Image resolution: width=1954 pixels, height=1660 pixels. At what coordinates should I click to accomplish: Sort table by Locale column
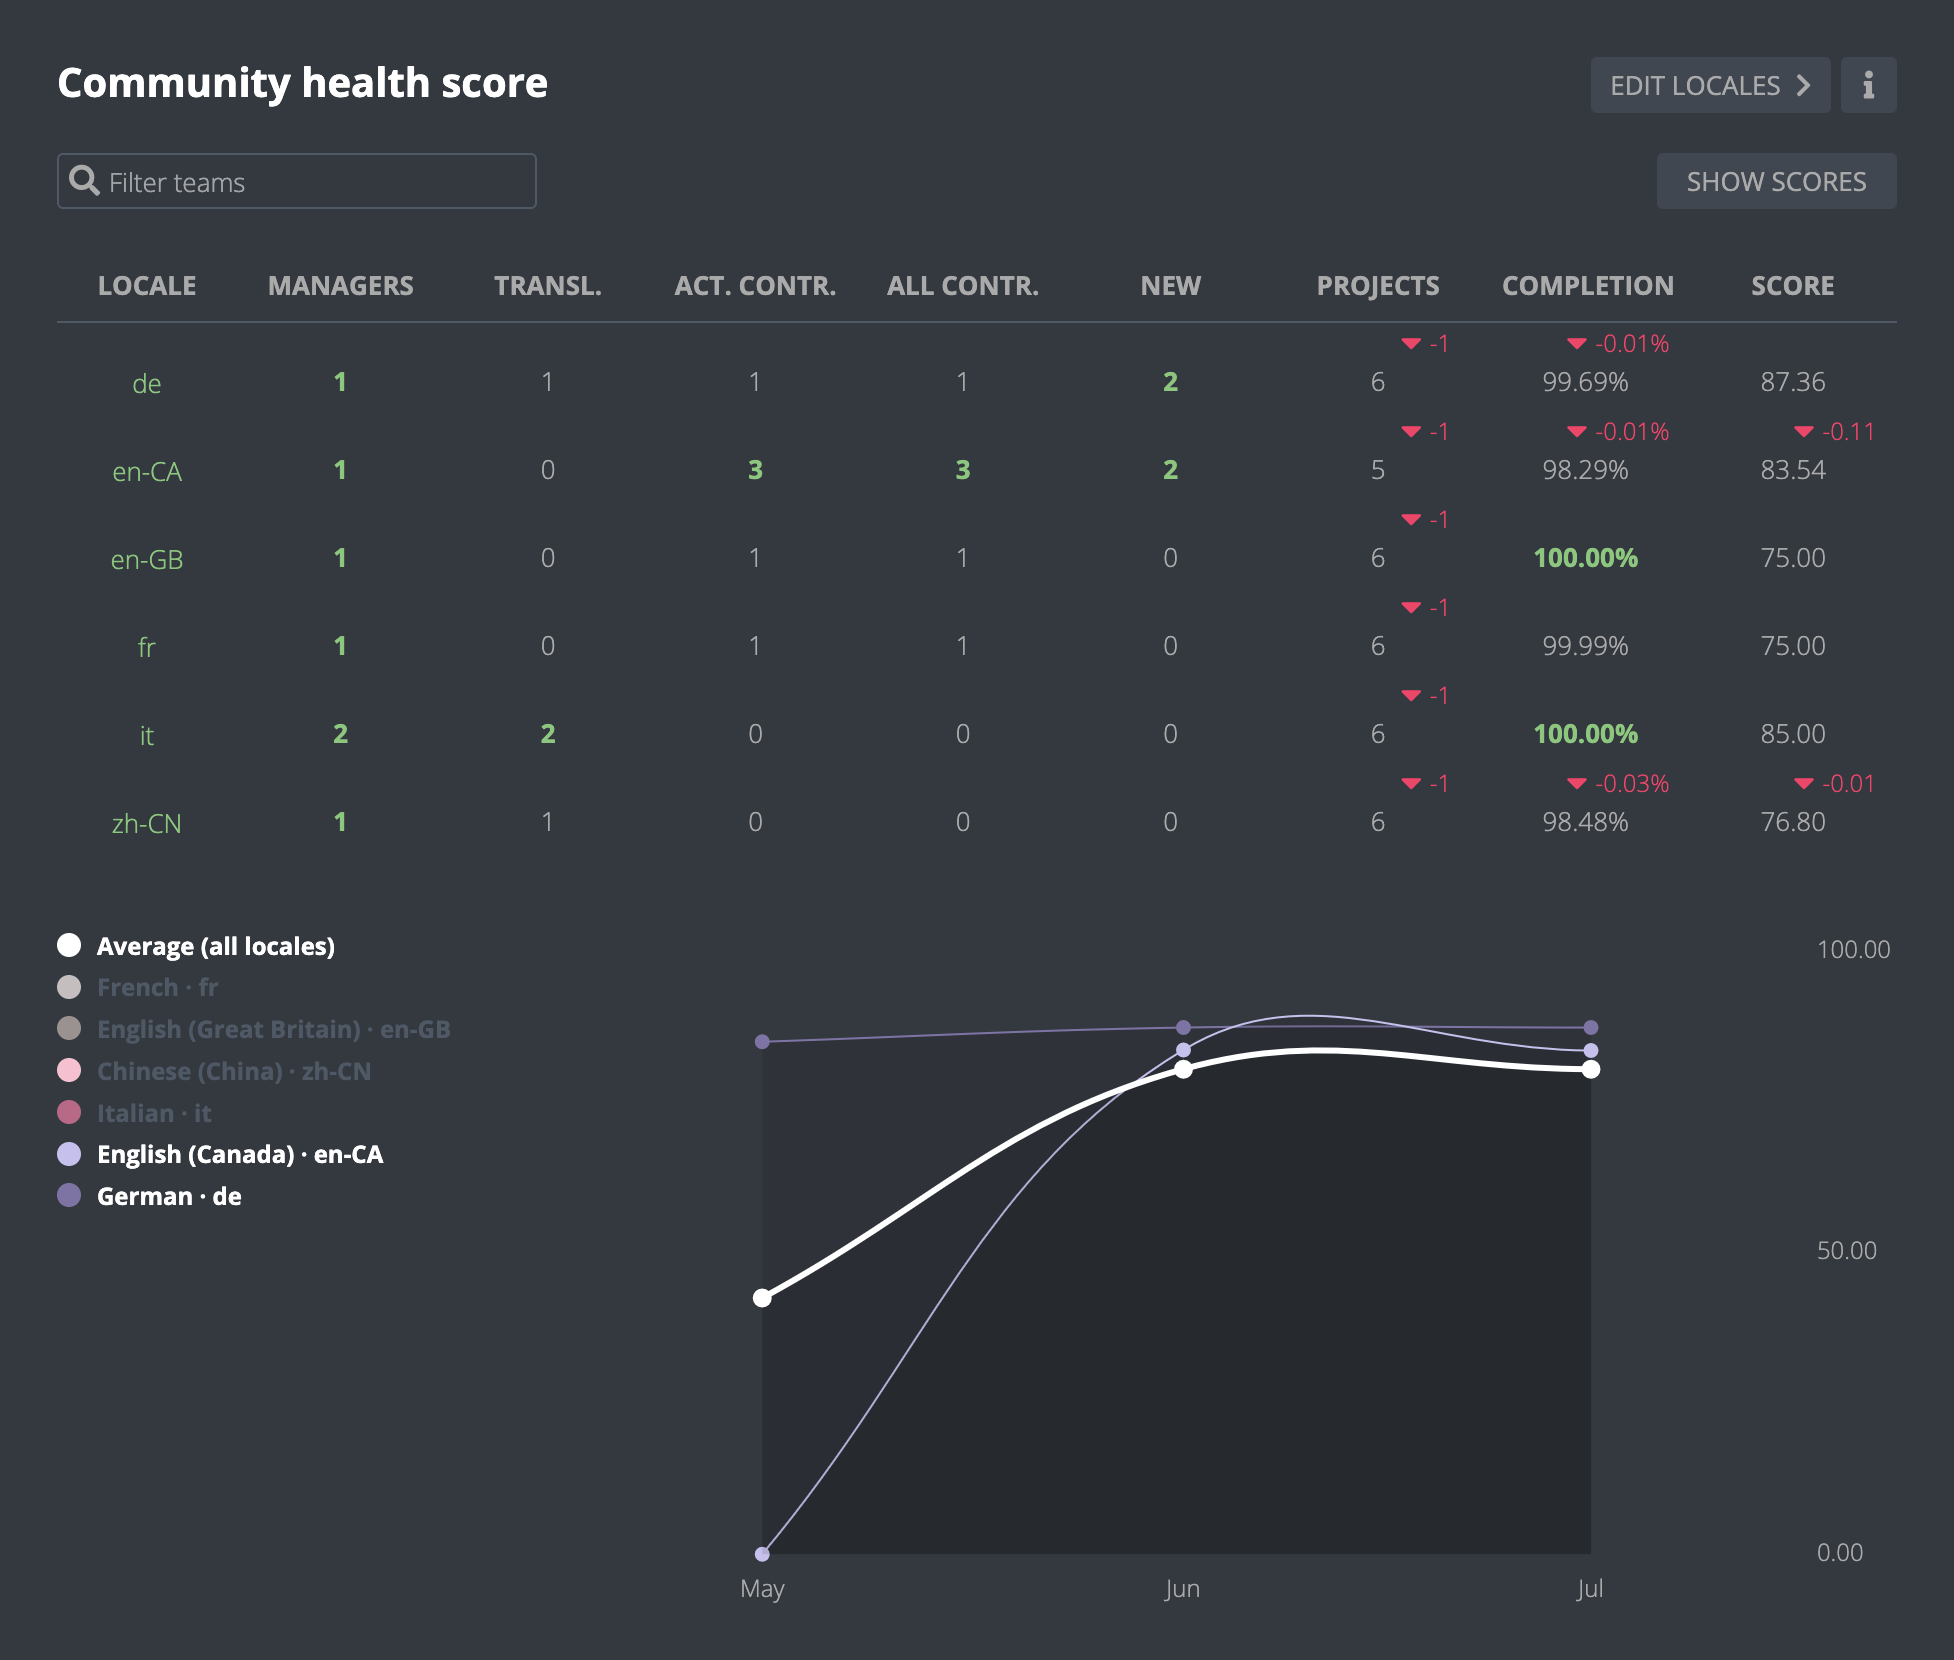[147, 286]
